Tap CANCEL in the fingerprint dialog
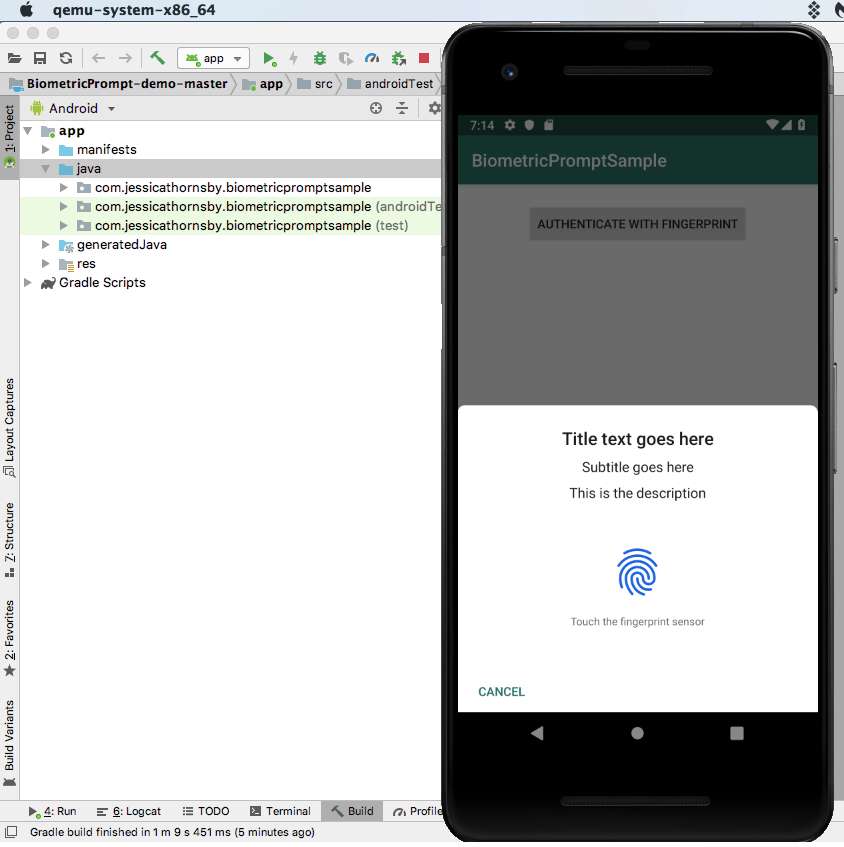 501,692
